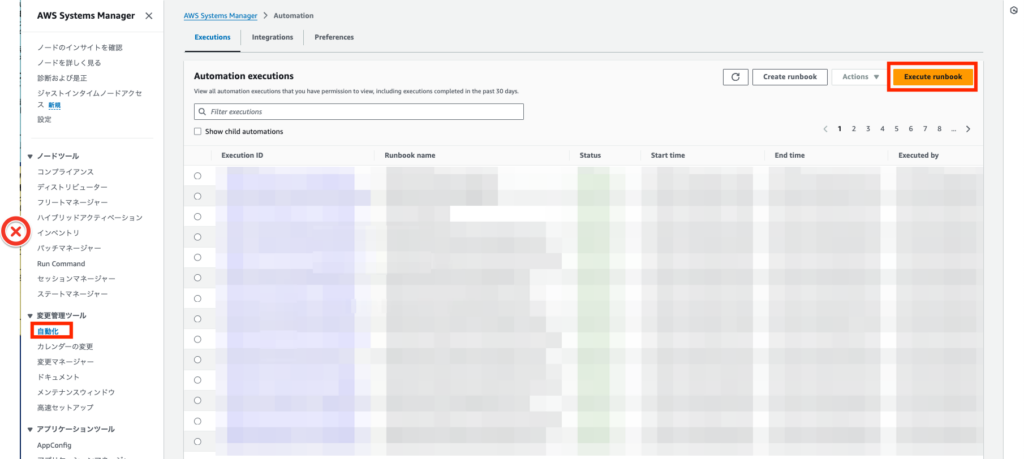Image resolution: width=1024 pixels, height=459 pixels.
Task: Open ディストリビューター in the sidebar
Action: point(72,187)
